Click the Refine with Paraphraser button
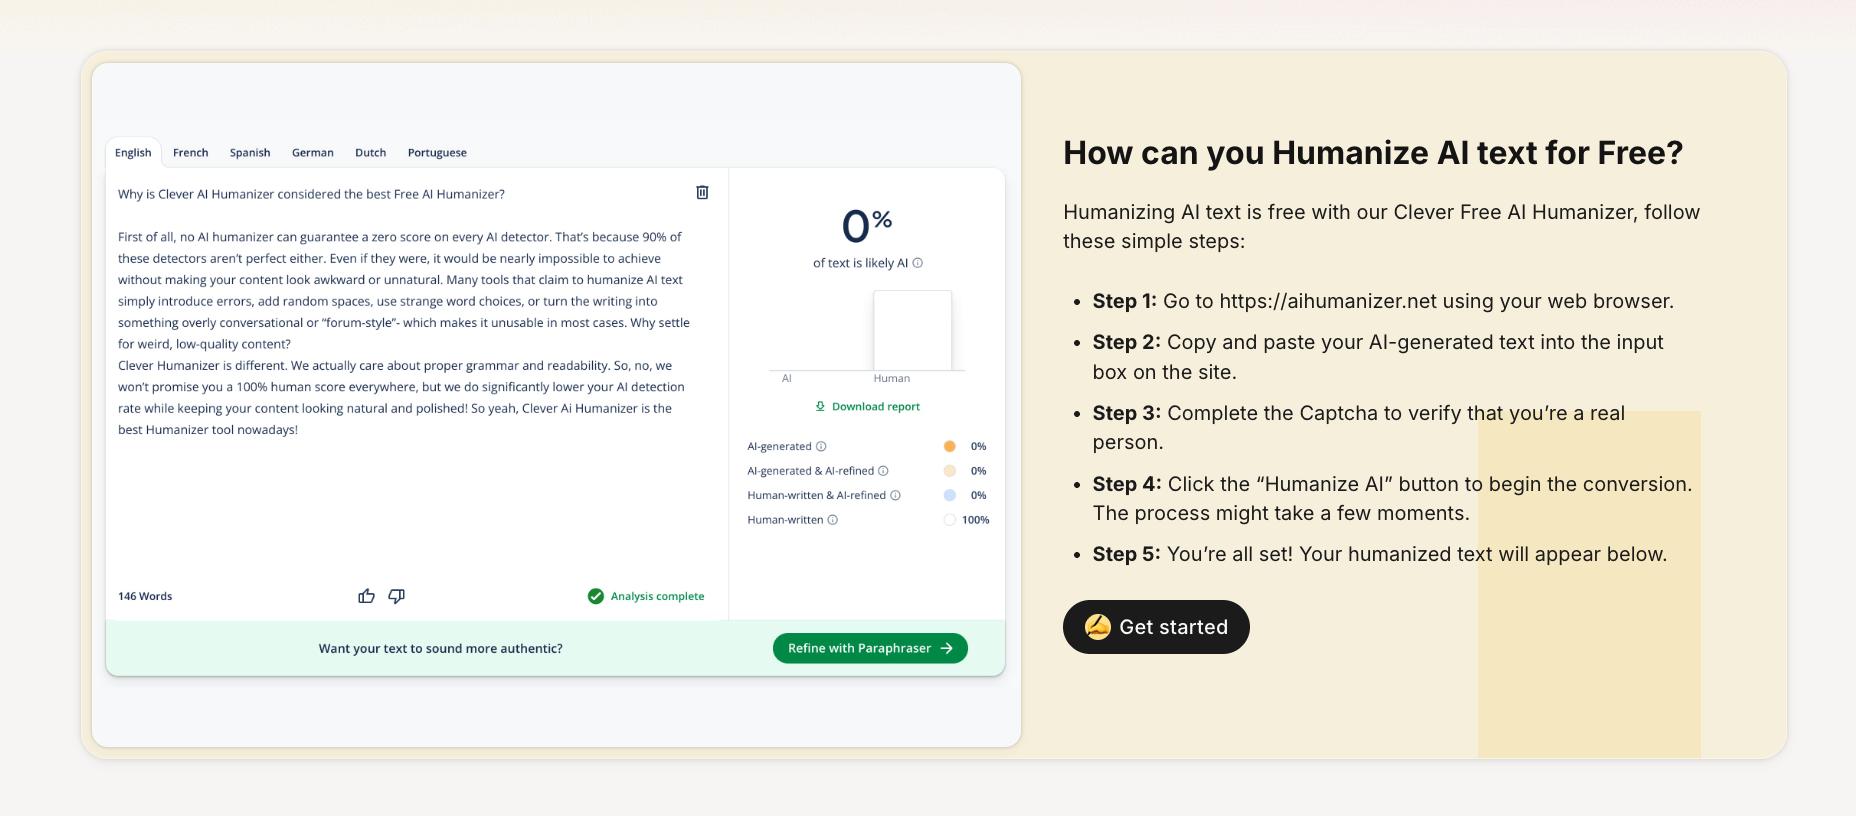The width and height of the screenshot is (1856, 816). pyautogui.click(x=870, y=648)
